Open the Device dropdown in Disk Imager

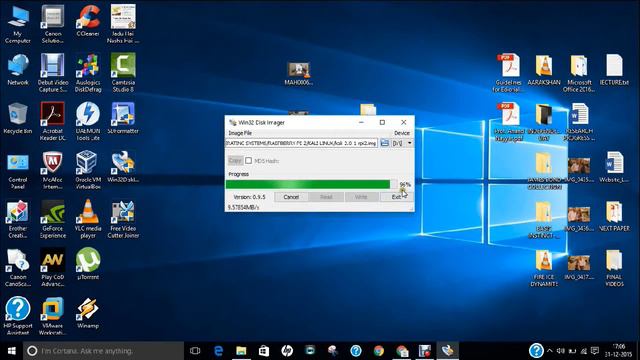(x=402, y=143)
